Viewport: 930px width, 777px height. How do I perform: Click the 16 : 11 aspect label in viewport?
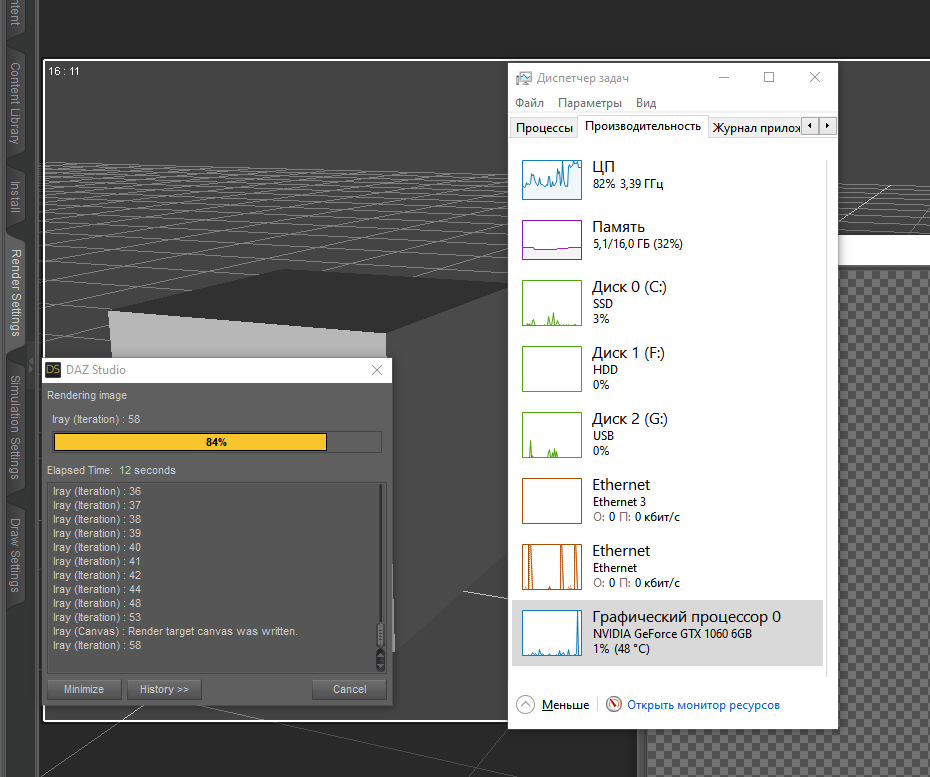[x=63, y=71]
